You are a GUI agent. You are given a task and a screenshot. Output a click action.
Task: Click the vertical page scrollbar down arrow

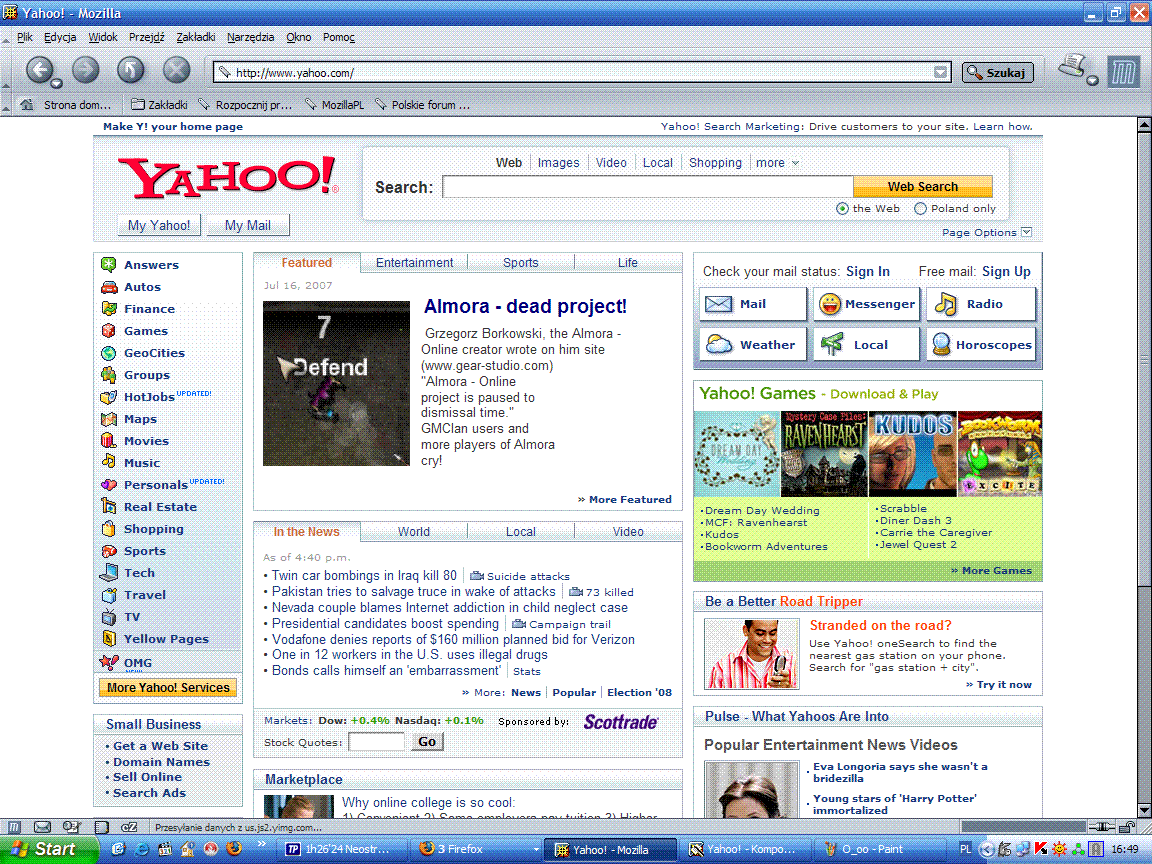pos(1144,810)
